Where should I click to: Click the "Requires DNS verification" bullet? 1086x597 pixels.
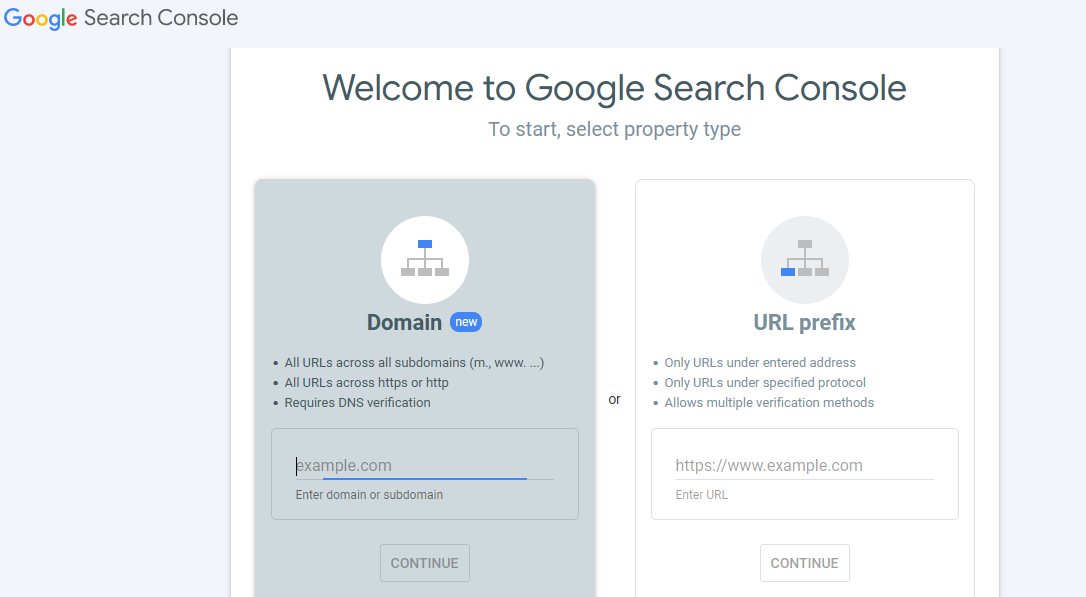357,403
